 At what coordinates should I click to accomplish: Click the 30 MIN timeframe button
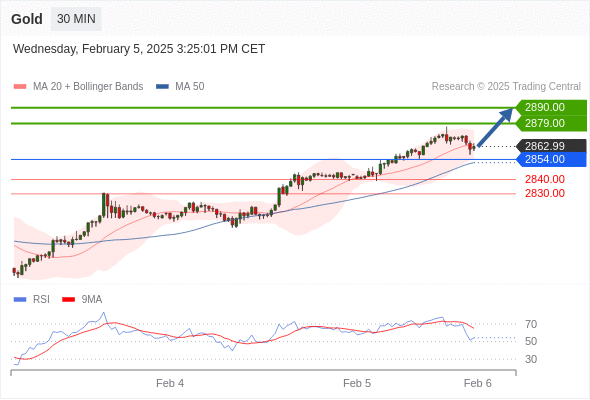[x=76, y=19]
